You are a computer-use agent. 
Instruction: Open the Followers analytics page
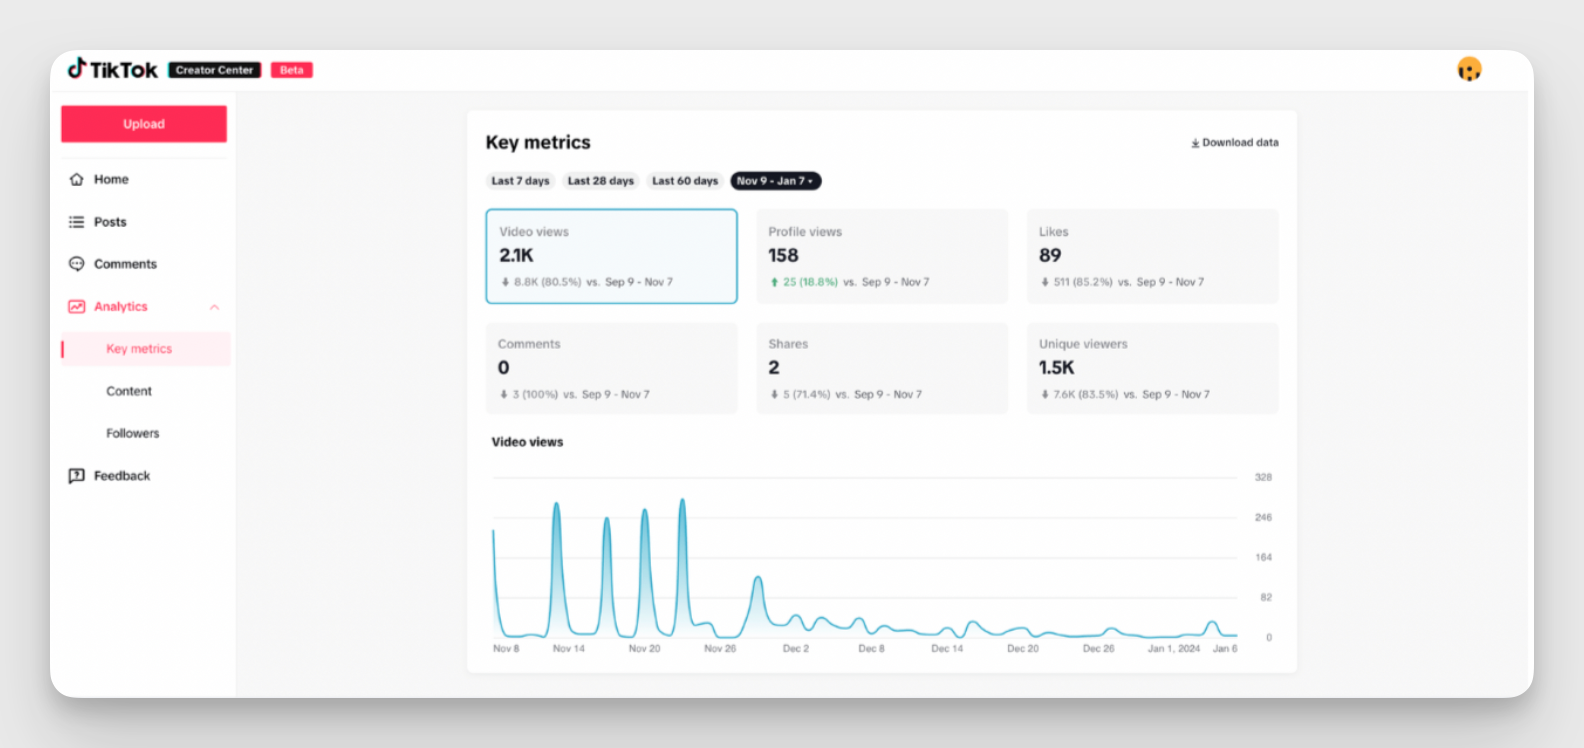pos(133,433)
